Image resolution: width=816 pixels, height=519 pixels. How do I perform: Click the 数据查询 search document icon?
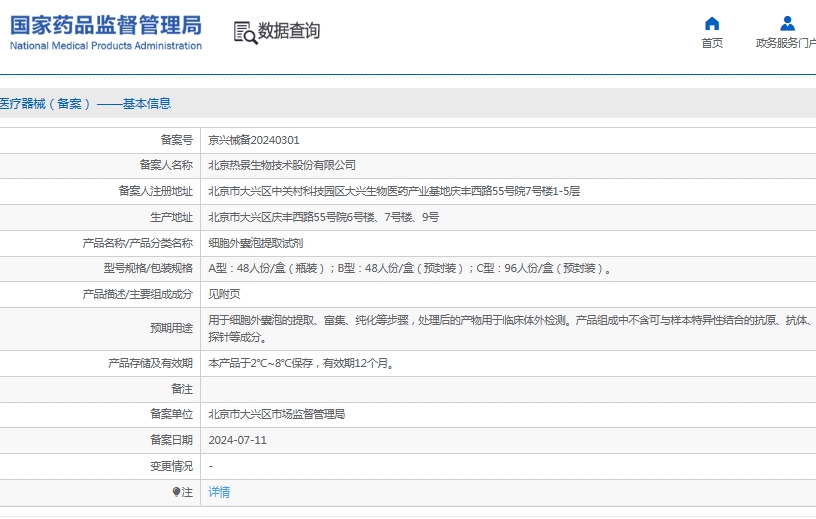click(x=245, y=33)
